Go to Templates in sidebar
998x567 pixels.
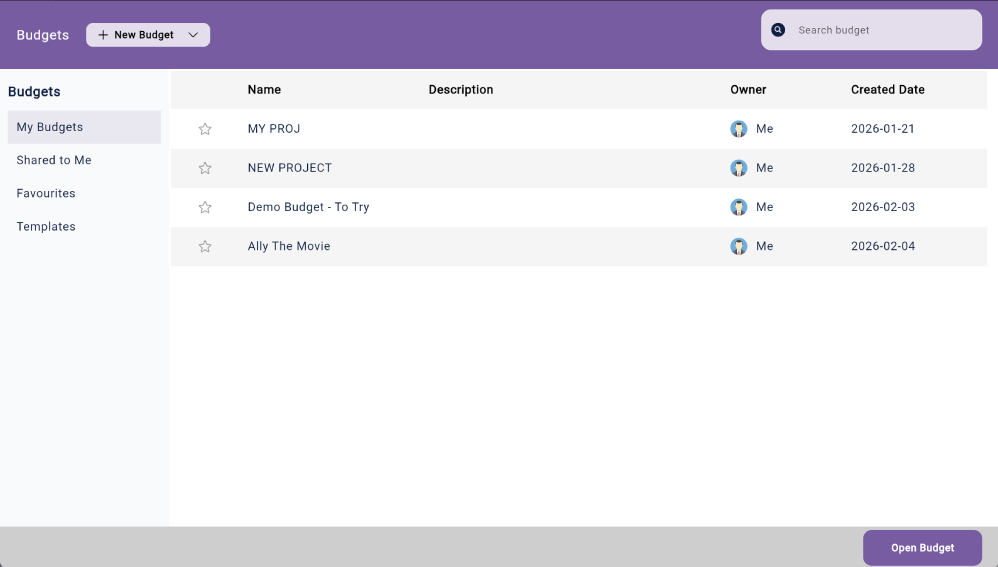pos(46,226)
